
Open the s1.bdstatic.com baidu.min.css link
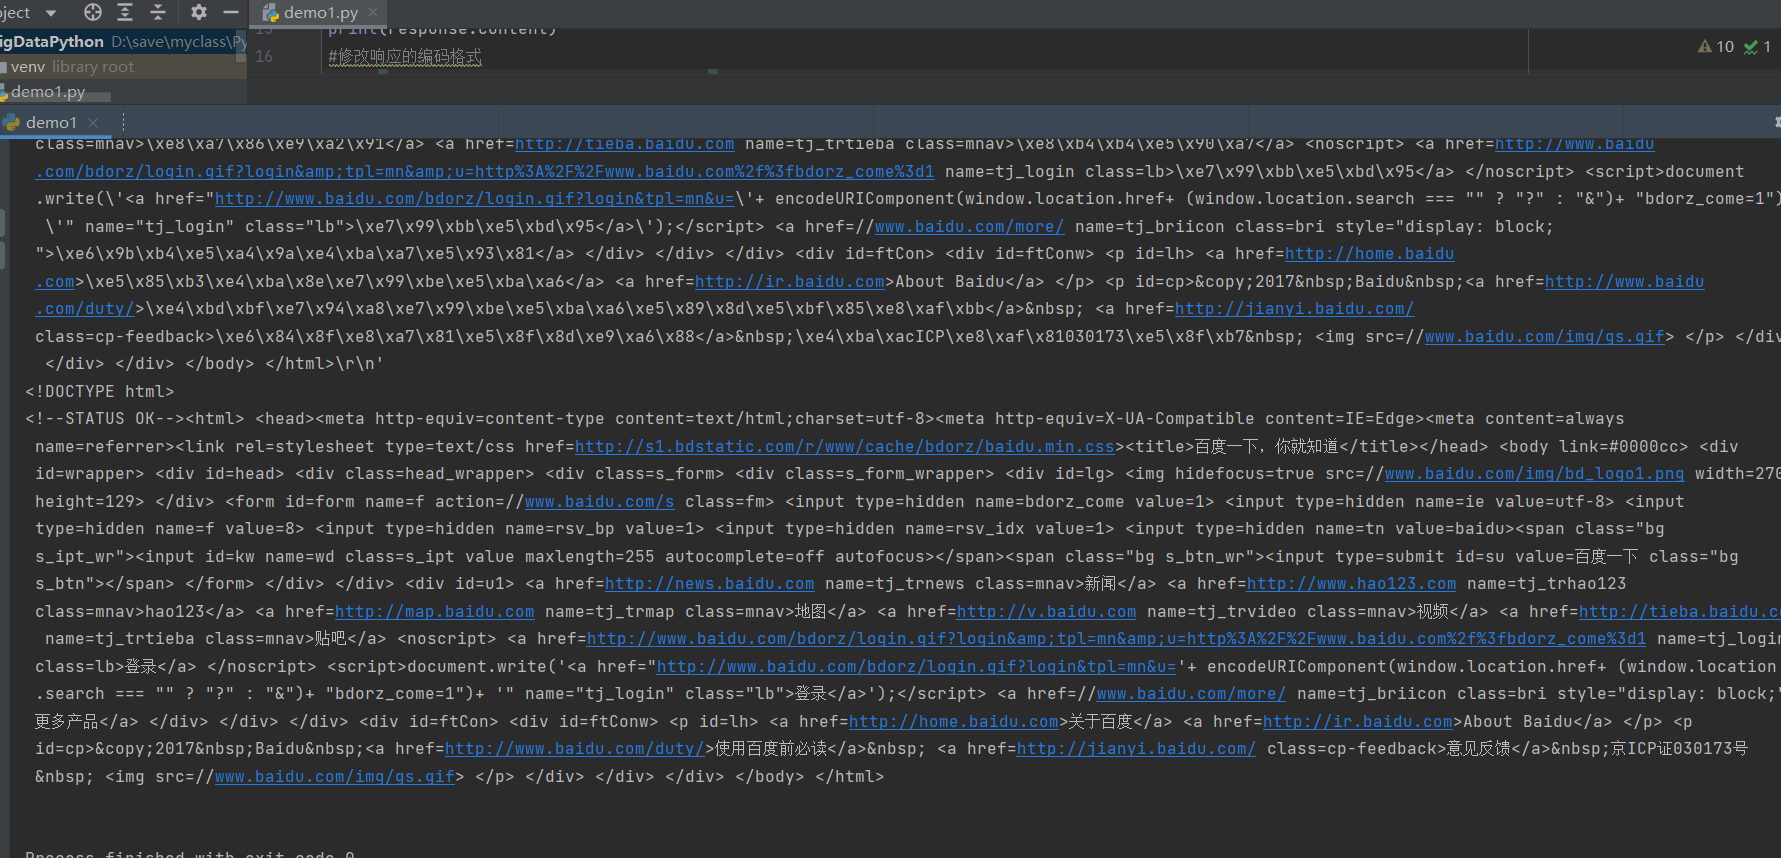click(845, 447)
